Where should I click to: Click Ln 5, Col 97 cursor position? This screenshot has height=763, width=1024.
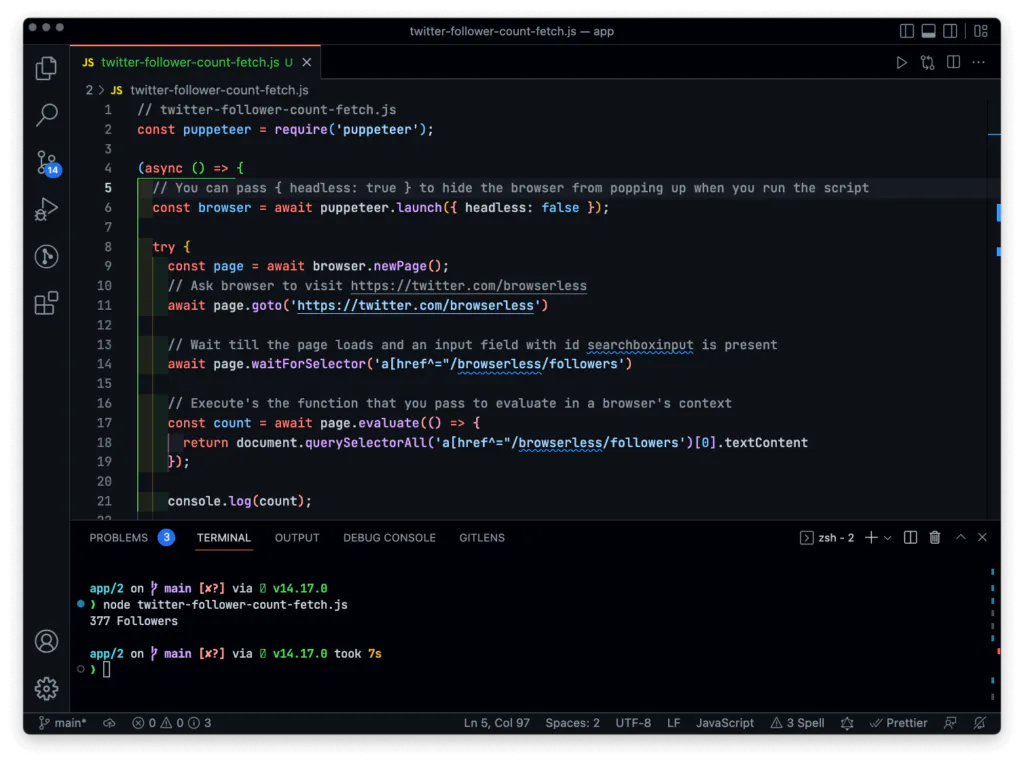coord(496,722)
